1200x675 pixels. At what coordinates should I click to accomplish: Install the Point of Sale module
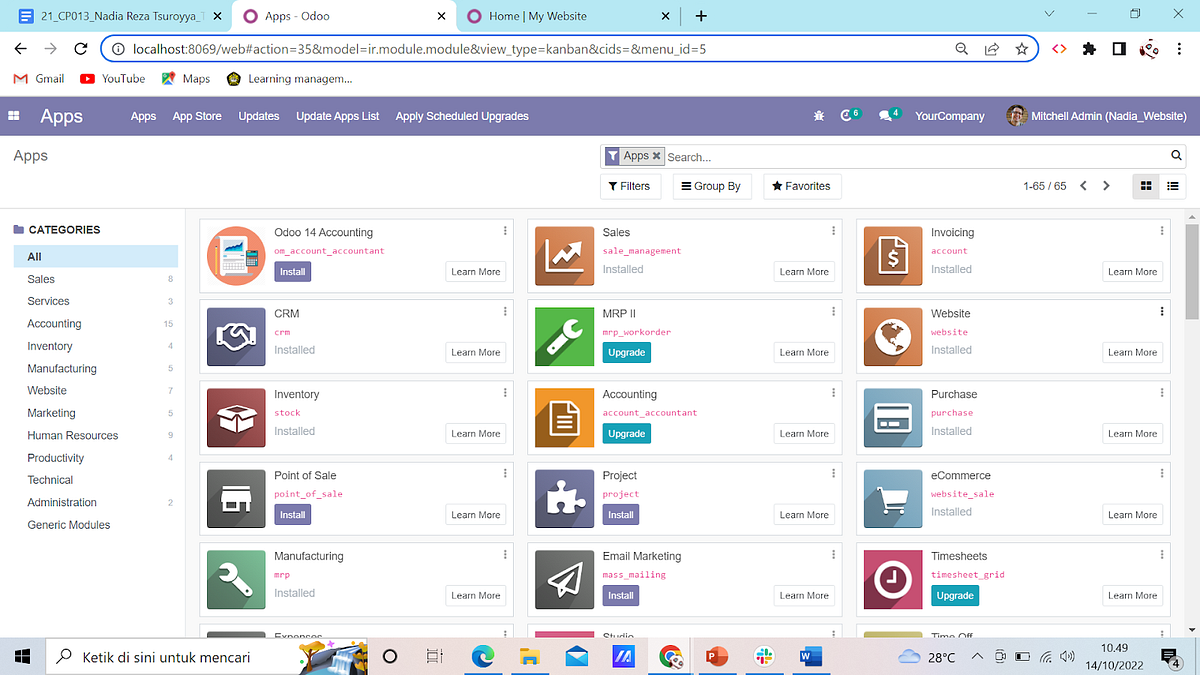click(292, 514)
